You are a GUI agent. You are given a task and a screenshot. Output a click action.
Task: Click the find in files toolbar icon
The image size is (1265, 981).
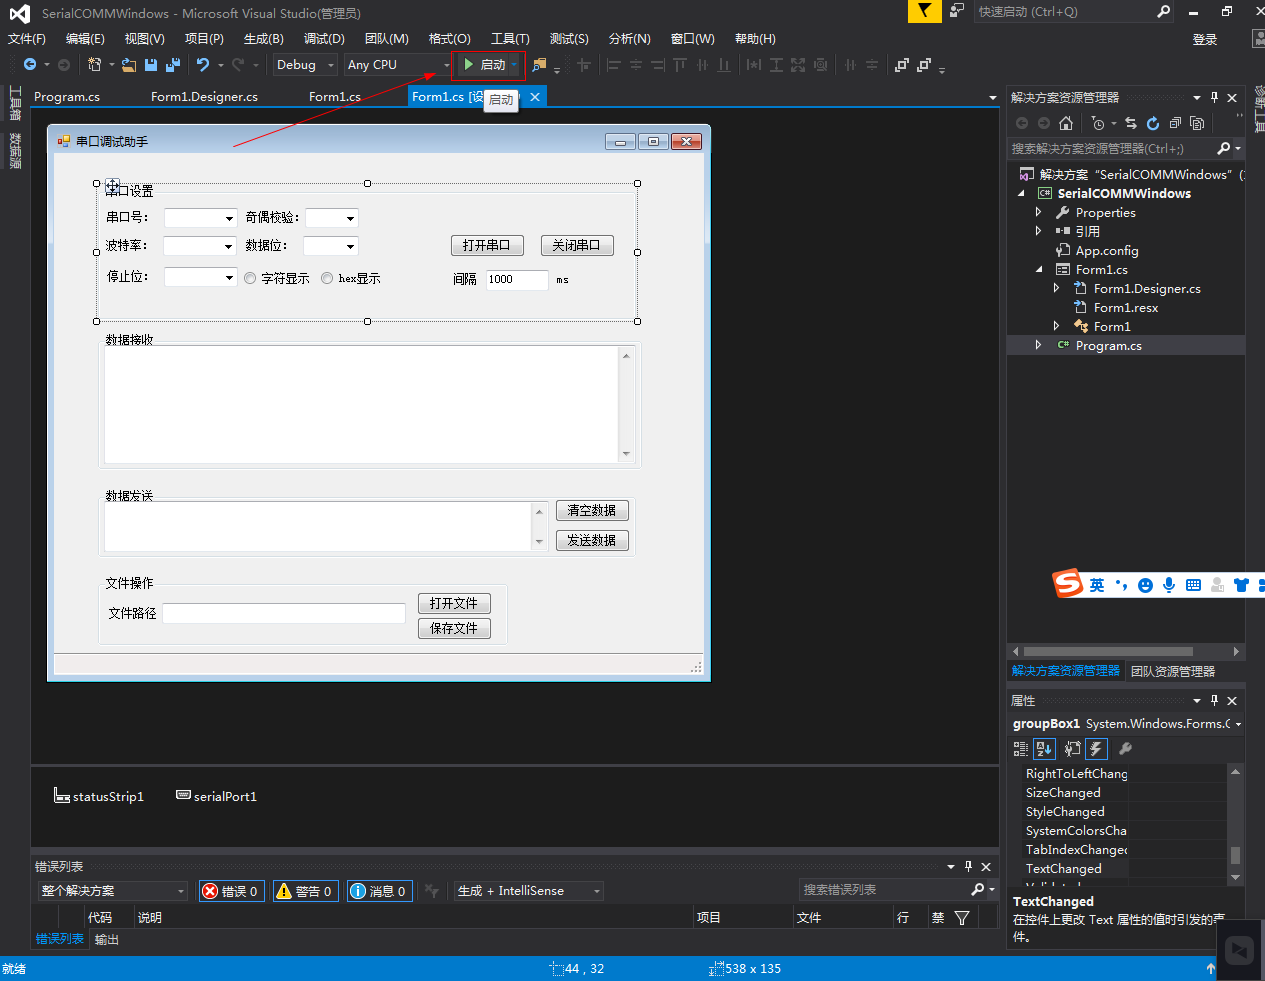[539, 64]
